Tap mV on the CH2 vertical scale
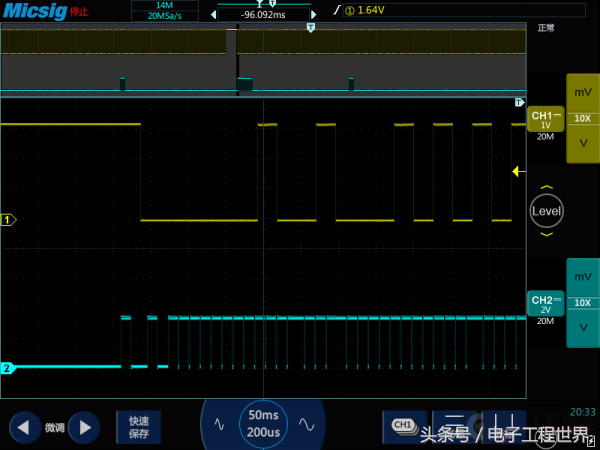The width and height of the screenshot is (600, 450). pos(583,277)
